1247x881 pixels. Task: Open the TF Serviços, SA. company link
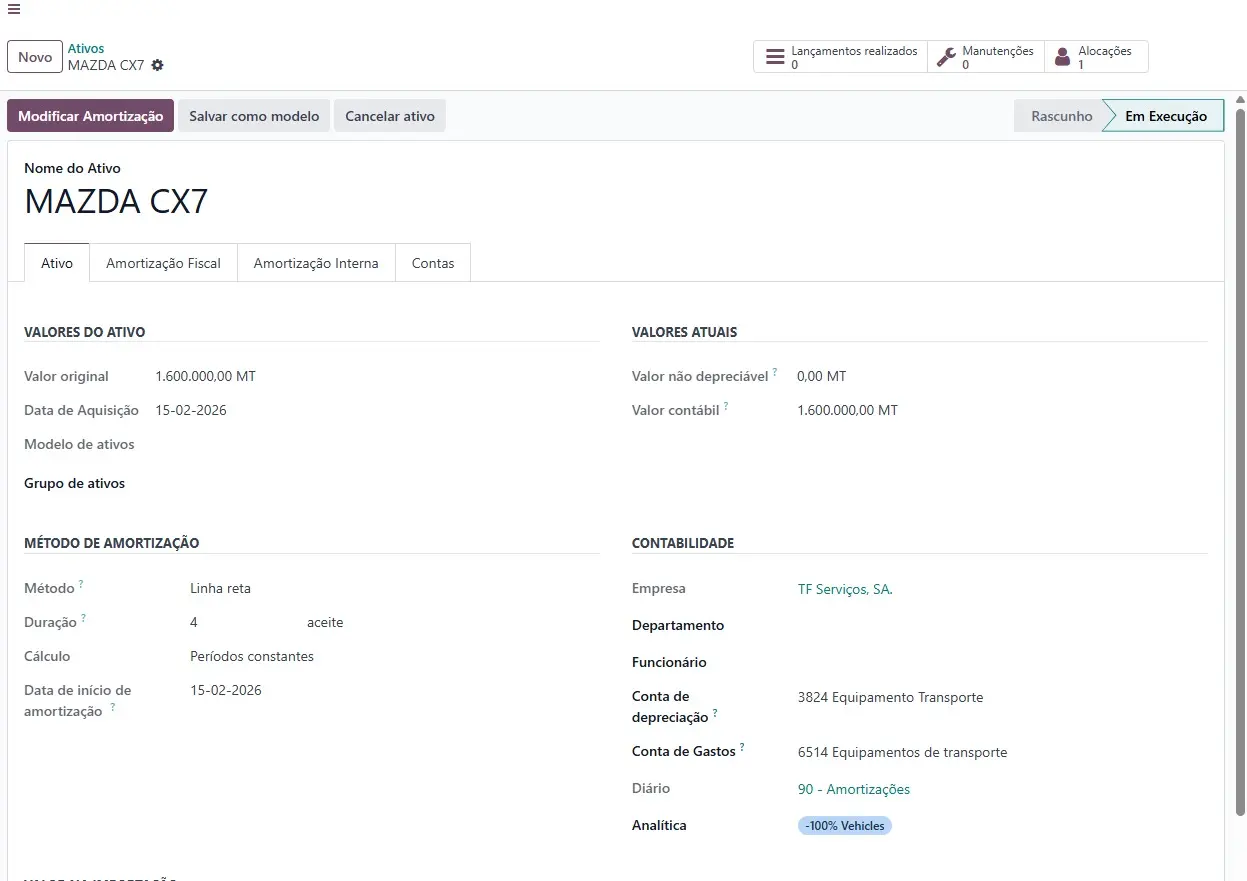(x=845, y=589)
